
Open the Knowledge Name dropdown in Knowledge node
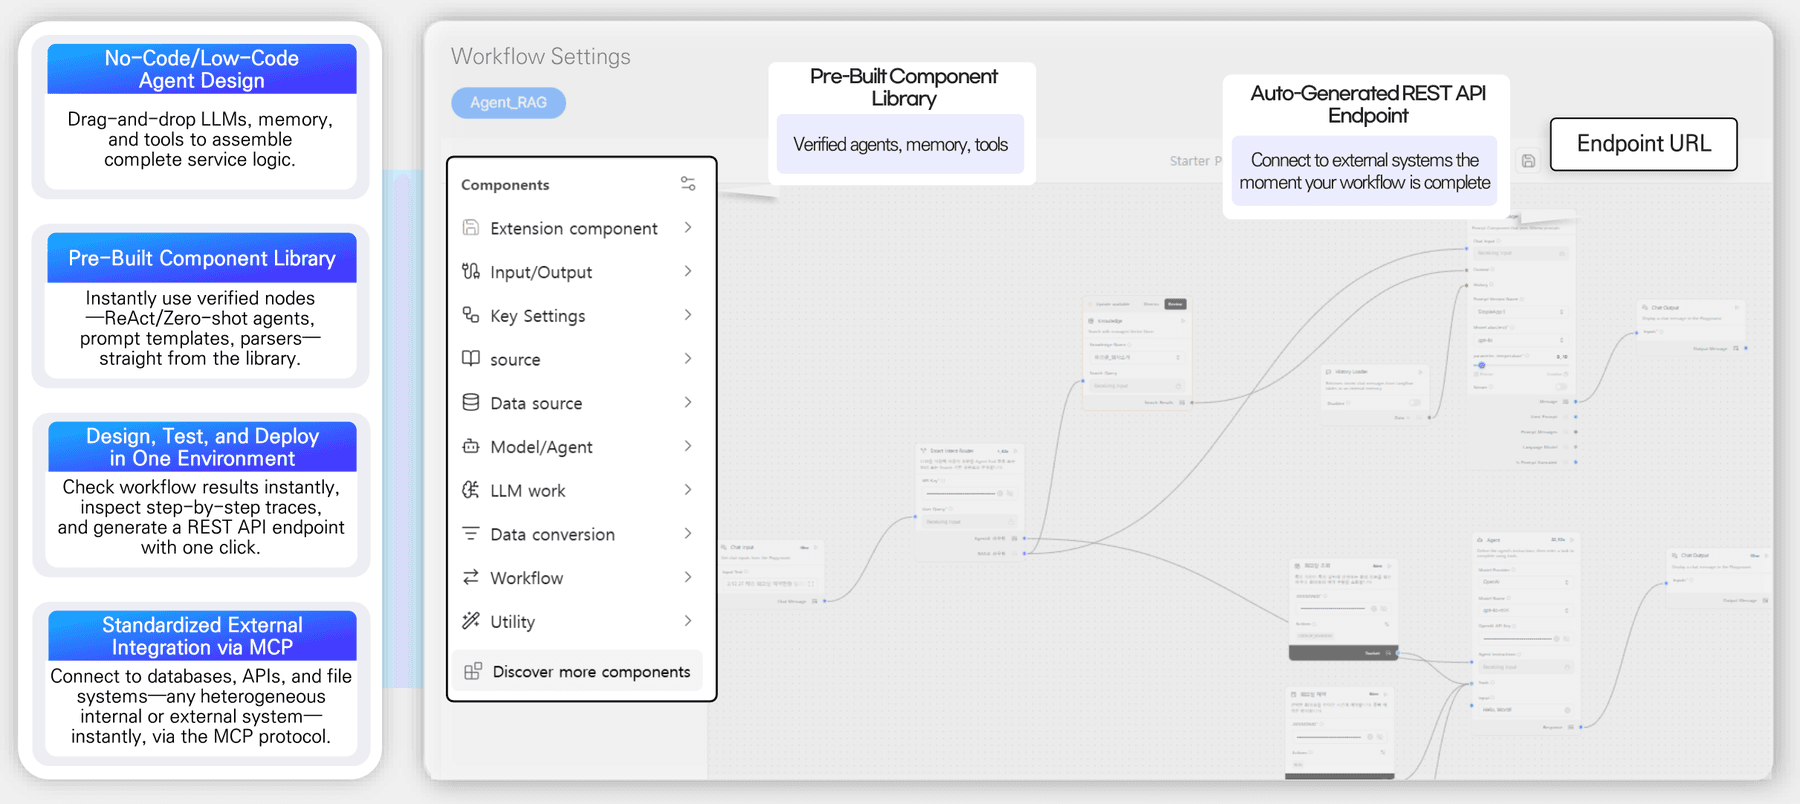tap(1136, 357)
